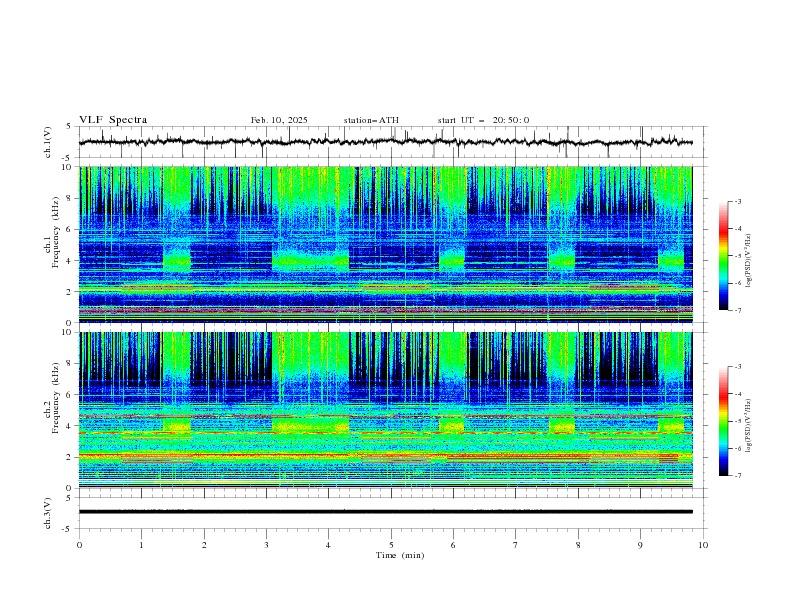Viewport: 792px width, 612px height.
Task: Select the date 'Feb. 10, 2025'
Action: point(279,120)
